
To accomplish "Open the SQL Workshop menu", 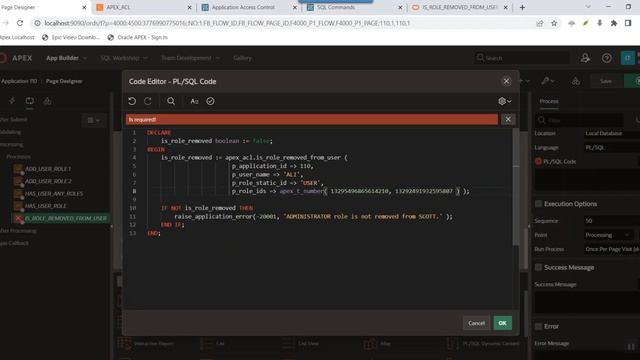I will [x=124, y=58].
